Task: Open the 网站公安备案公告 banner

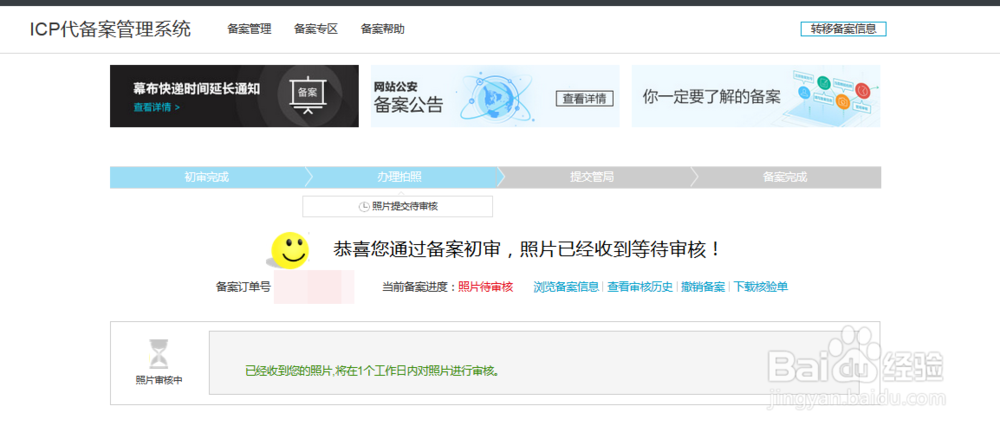Action: coord(495,96)
